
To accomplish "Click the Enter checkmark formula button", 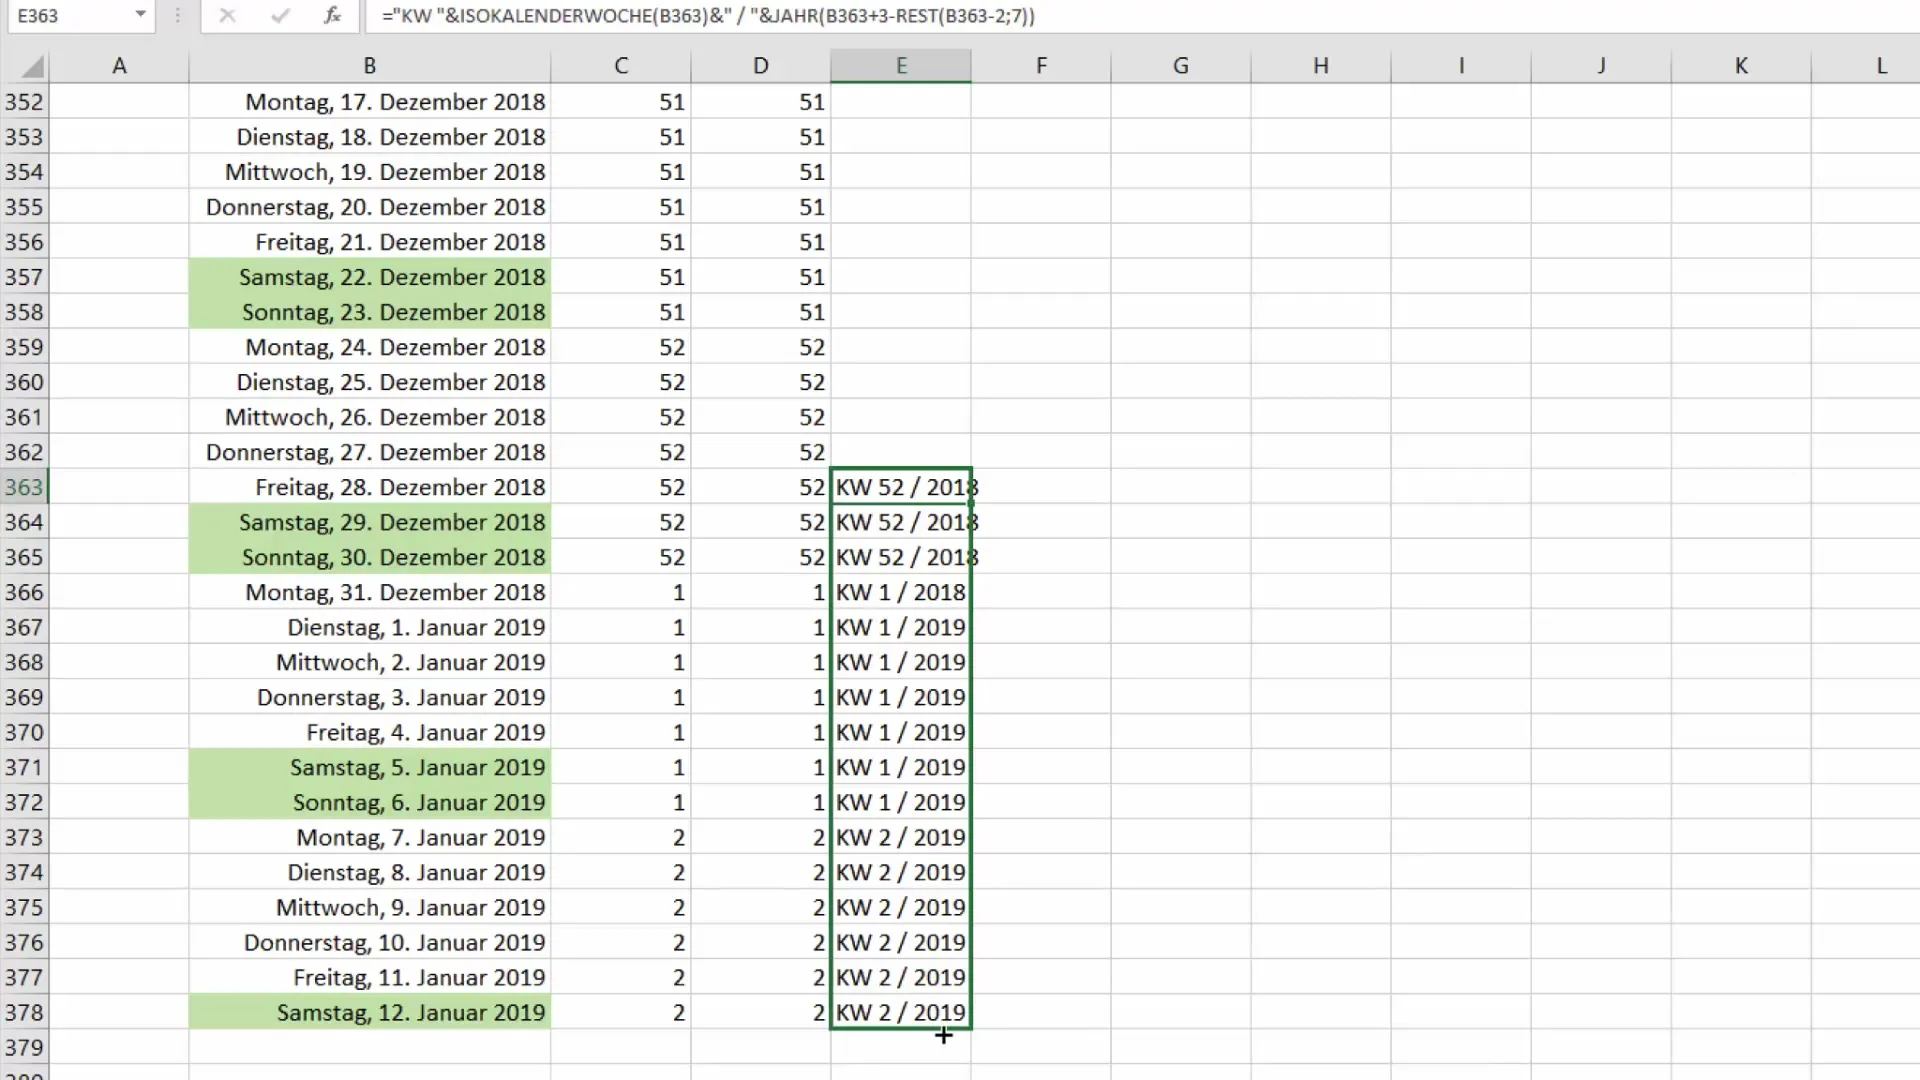I will tap(280, 16).
